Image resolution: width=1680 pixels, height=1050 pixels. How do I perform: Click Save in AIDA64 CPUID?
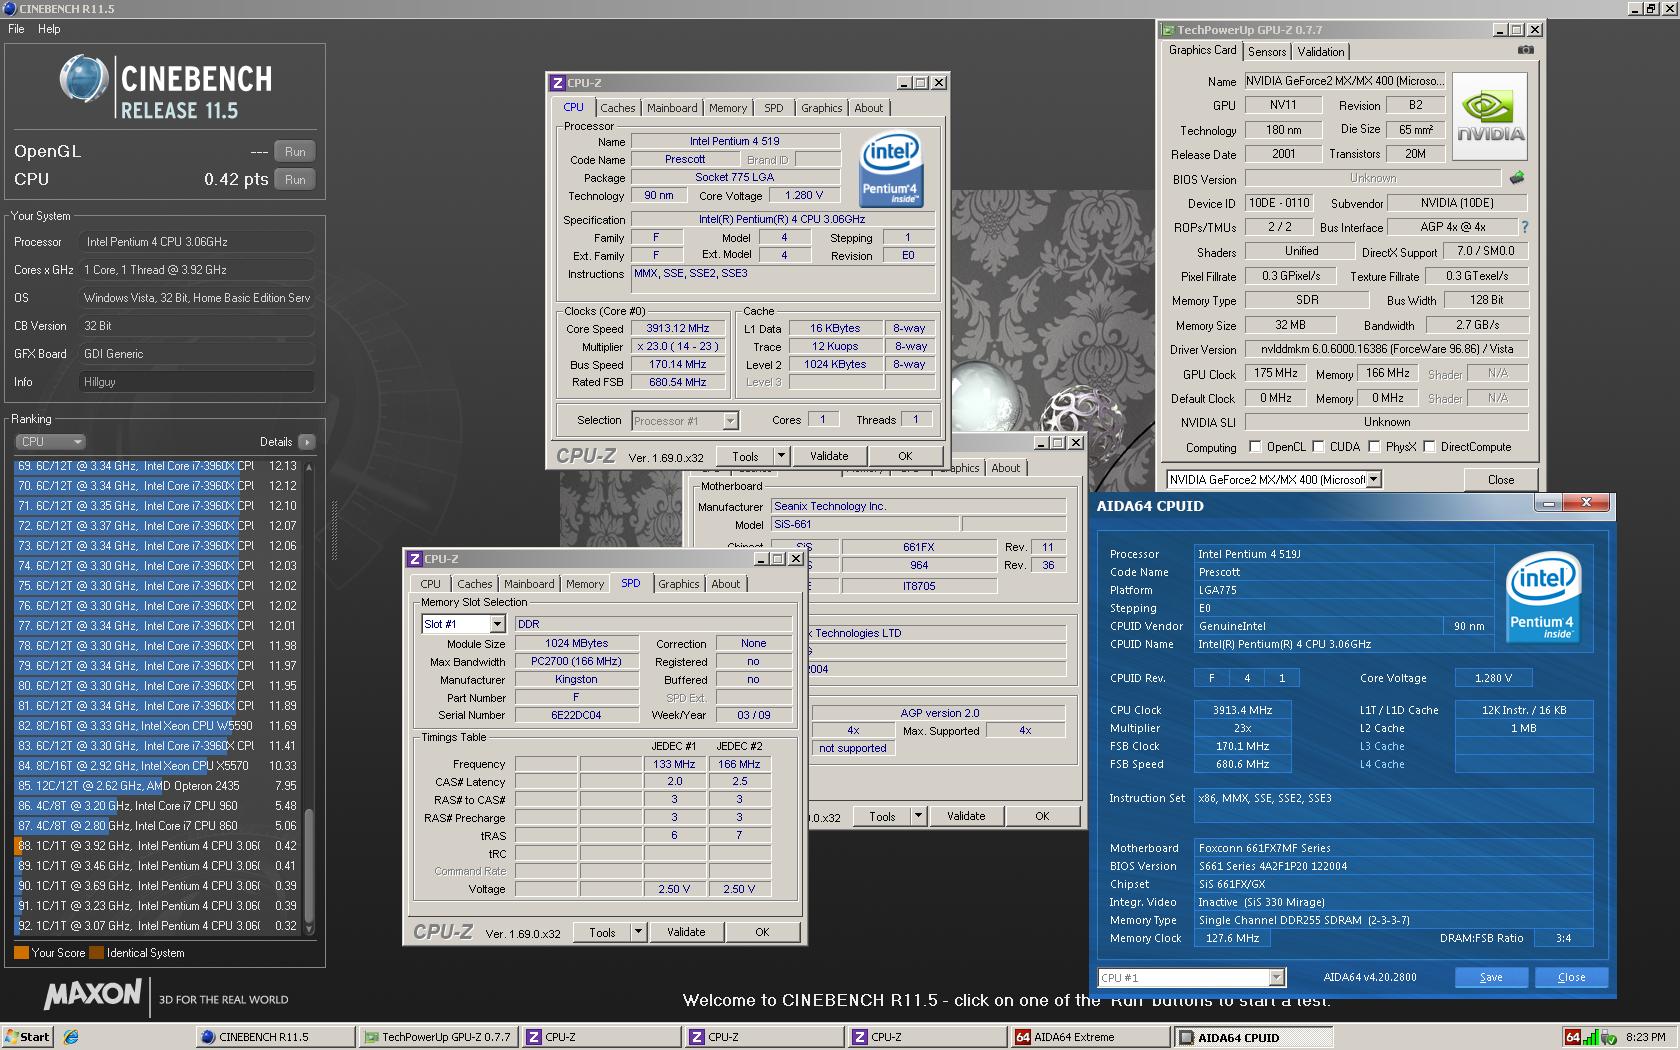(x=1491, y=977)
